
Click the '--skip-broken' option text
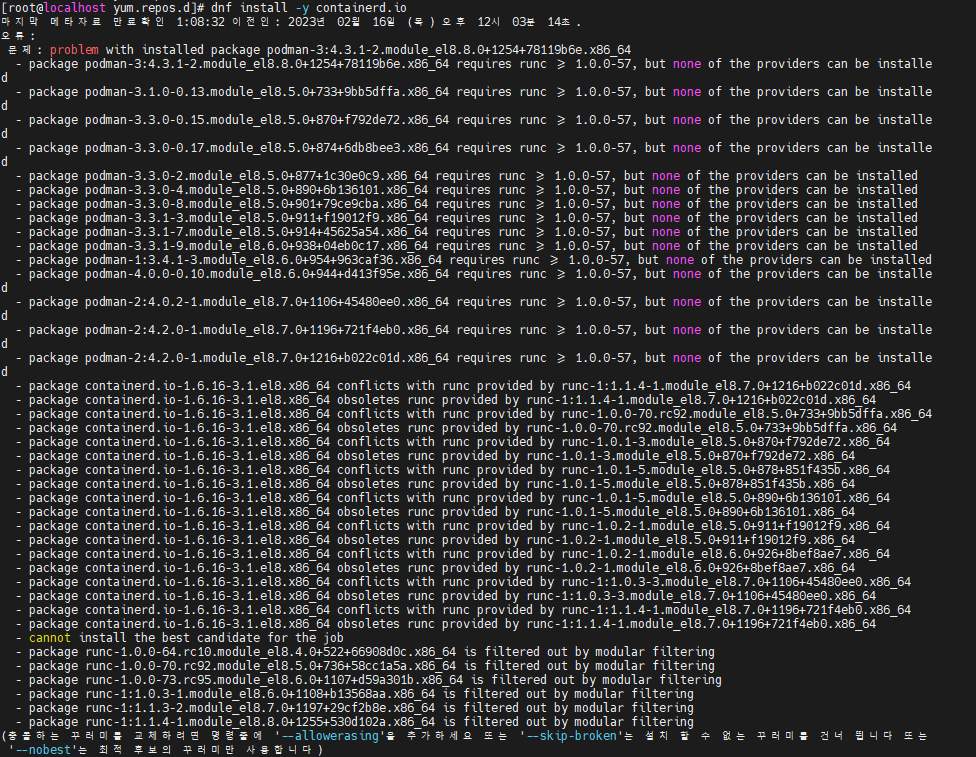click(x=571, y=736)
